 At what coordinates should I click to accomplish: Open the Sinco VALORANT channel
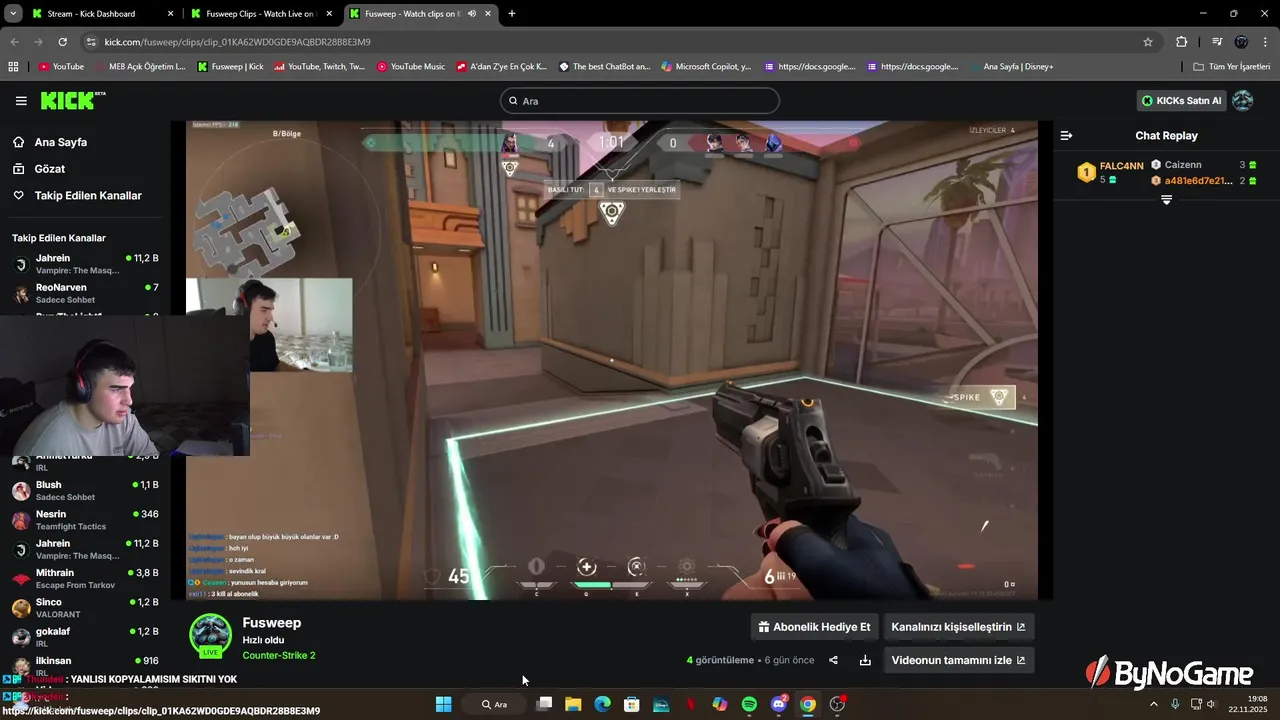85,608
